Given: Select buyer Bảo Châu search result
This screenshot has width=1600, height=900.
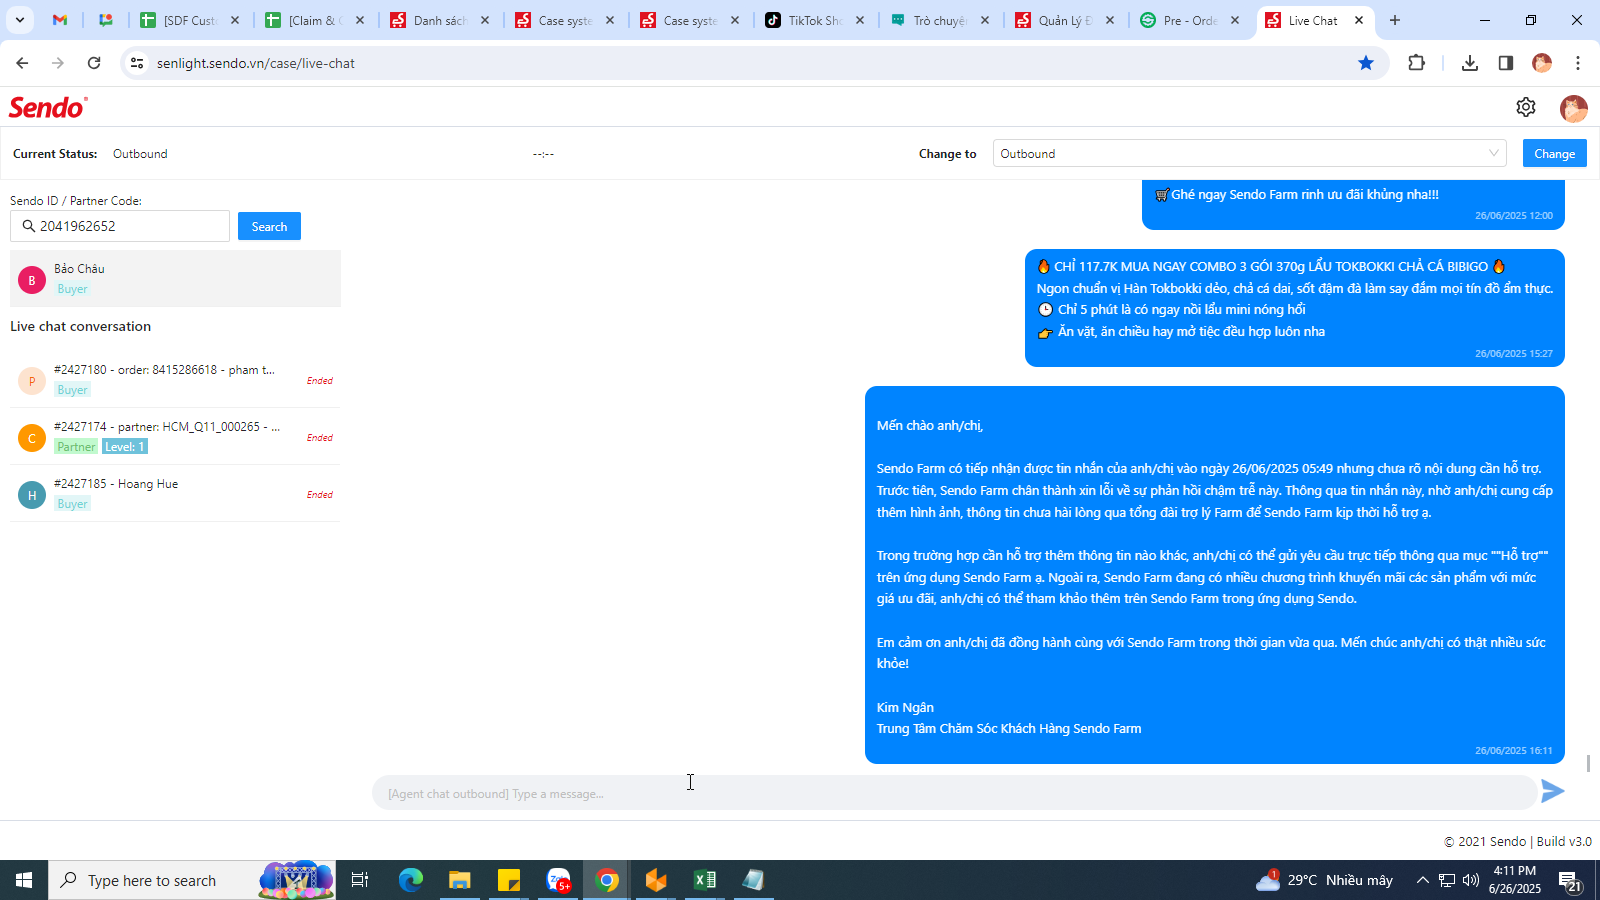Looking at the screenshot, I should click(175, 278).
